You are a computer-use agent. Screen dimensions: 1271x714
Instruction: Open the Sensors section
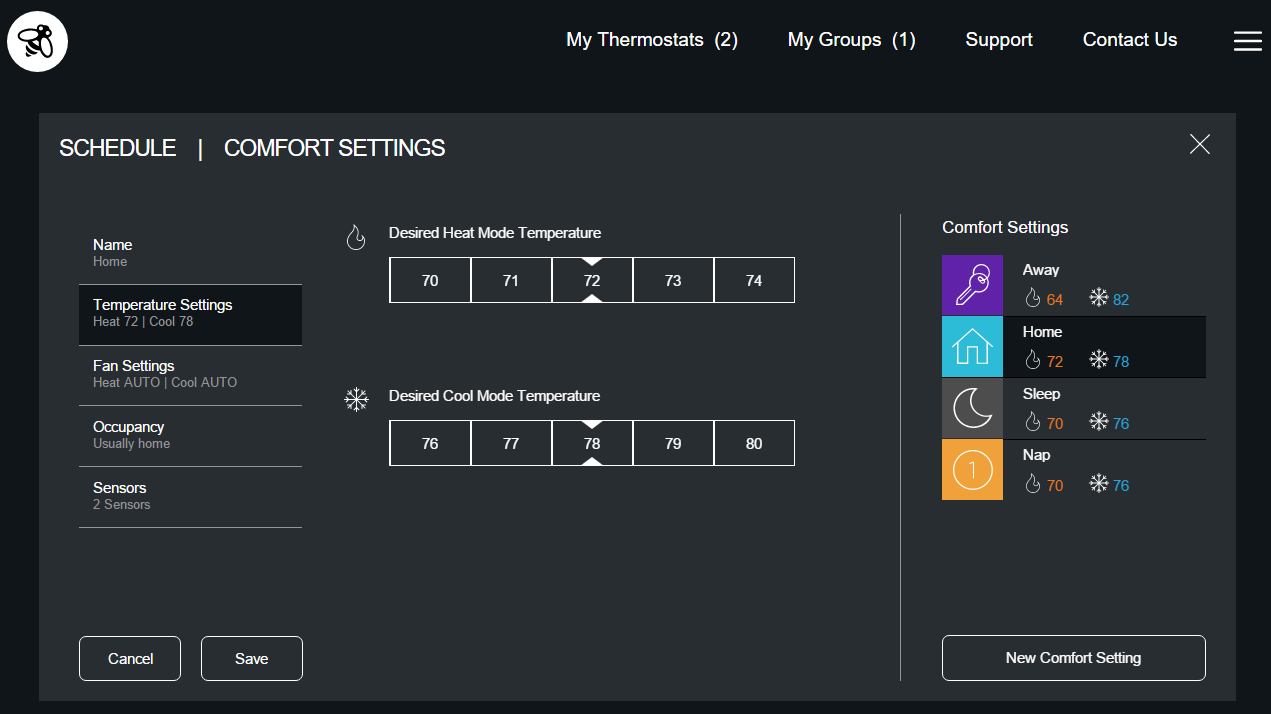click(190, 496)
